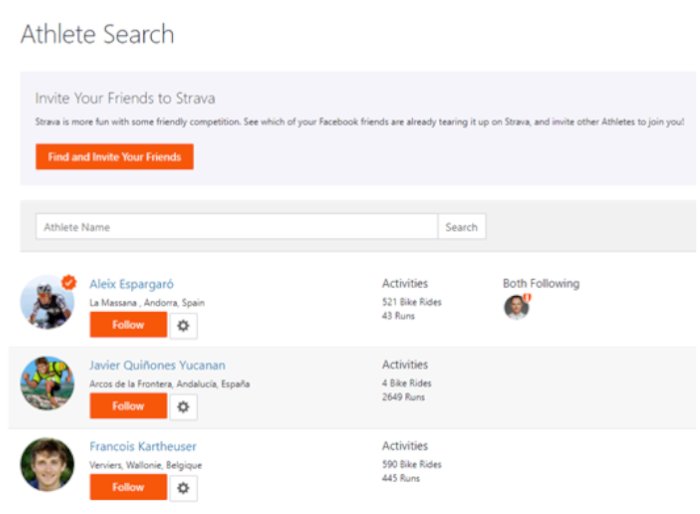Open Francois Kartheuser's profile picture
Viewport: 700px width, 514px height.
click(47, 464)
